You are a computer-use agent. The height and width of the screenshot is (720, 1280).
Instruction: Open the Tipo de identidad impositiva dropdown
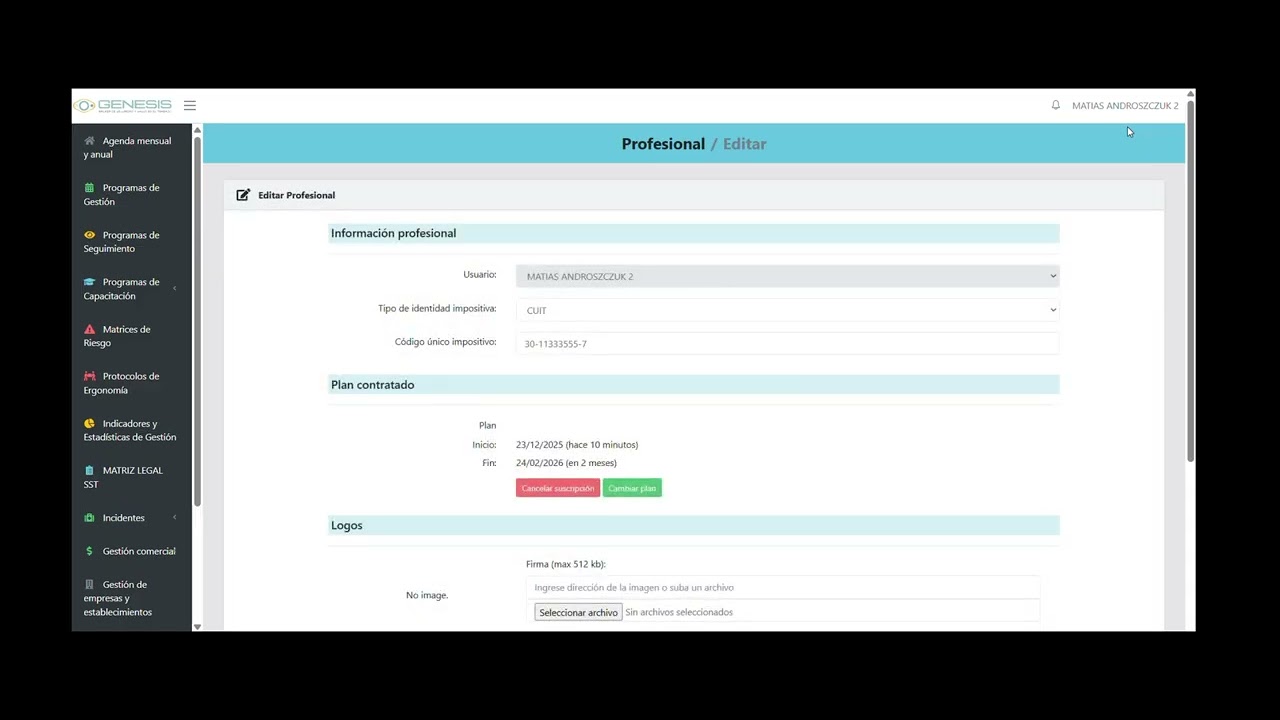(x=787, y=310)
